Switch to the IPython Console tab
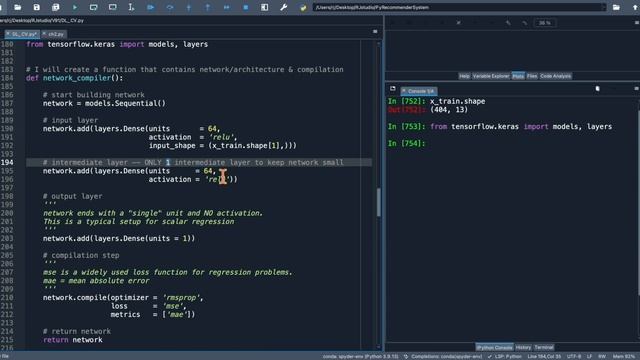The image size is (640, 360). 494,347
